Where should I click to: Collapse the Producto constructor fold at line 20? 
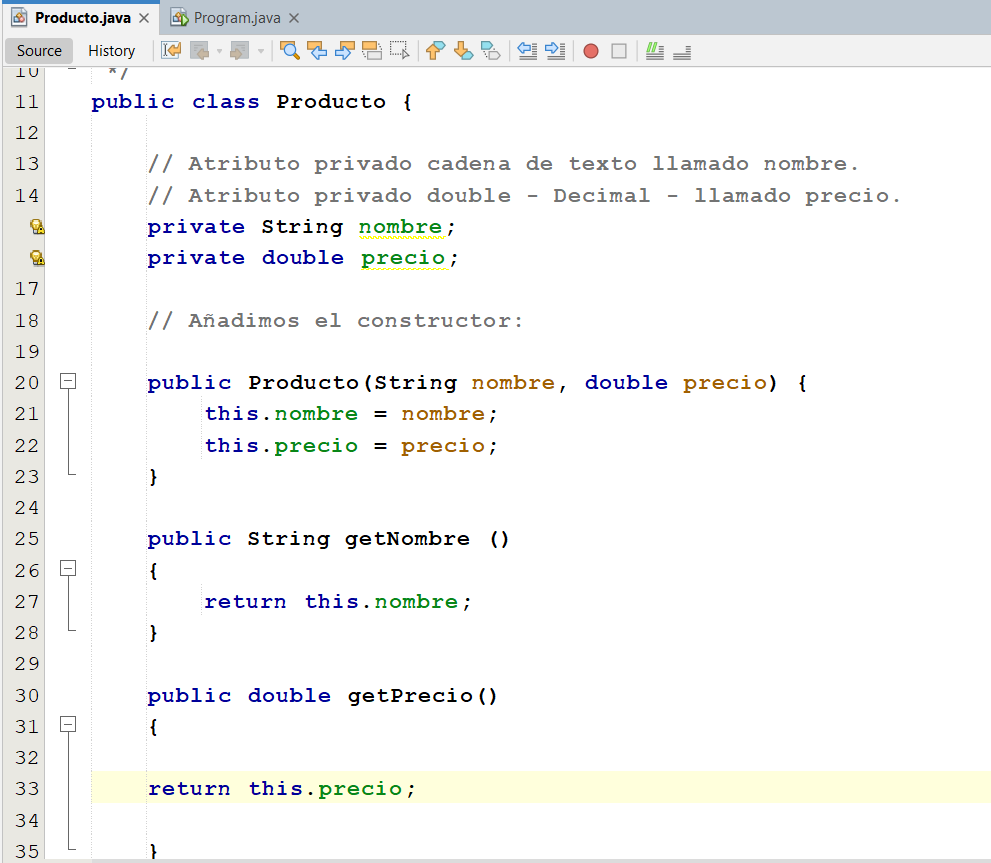pos(67,381)
